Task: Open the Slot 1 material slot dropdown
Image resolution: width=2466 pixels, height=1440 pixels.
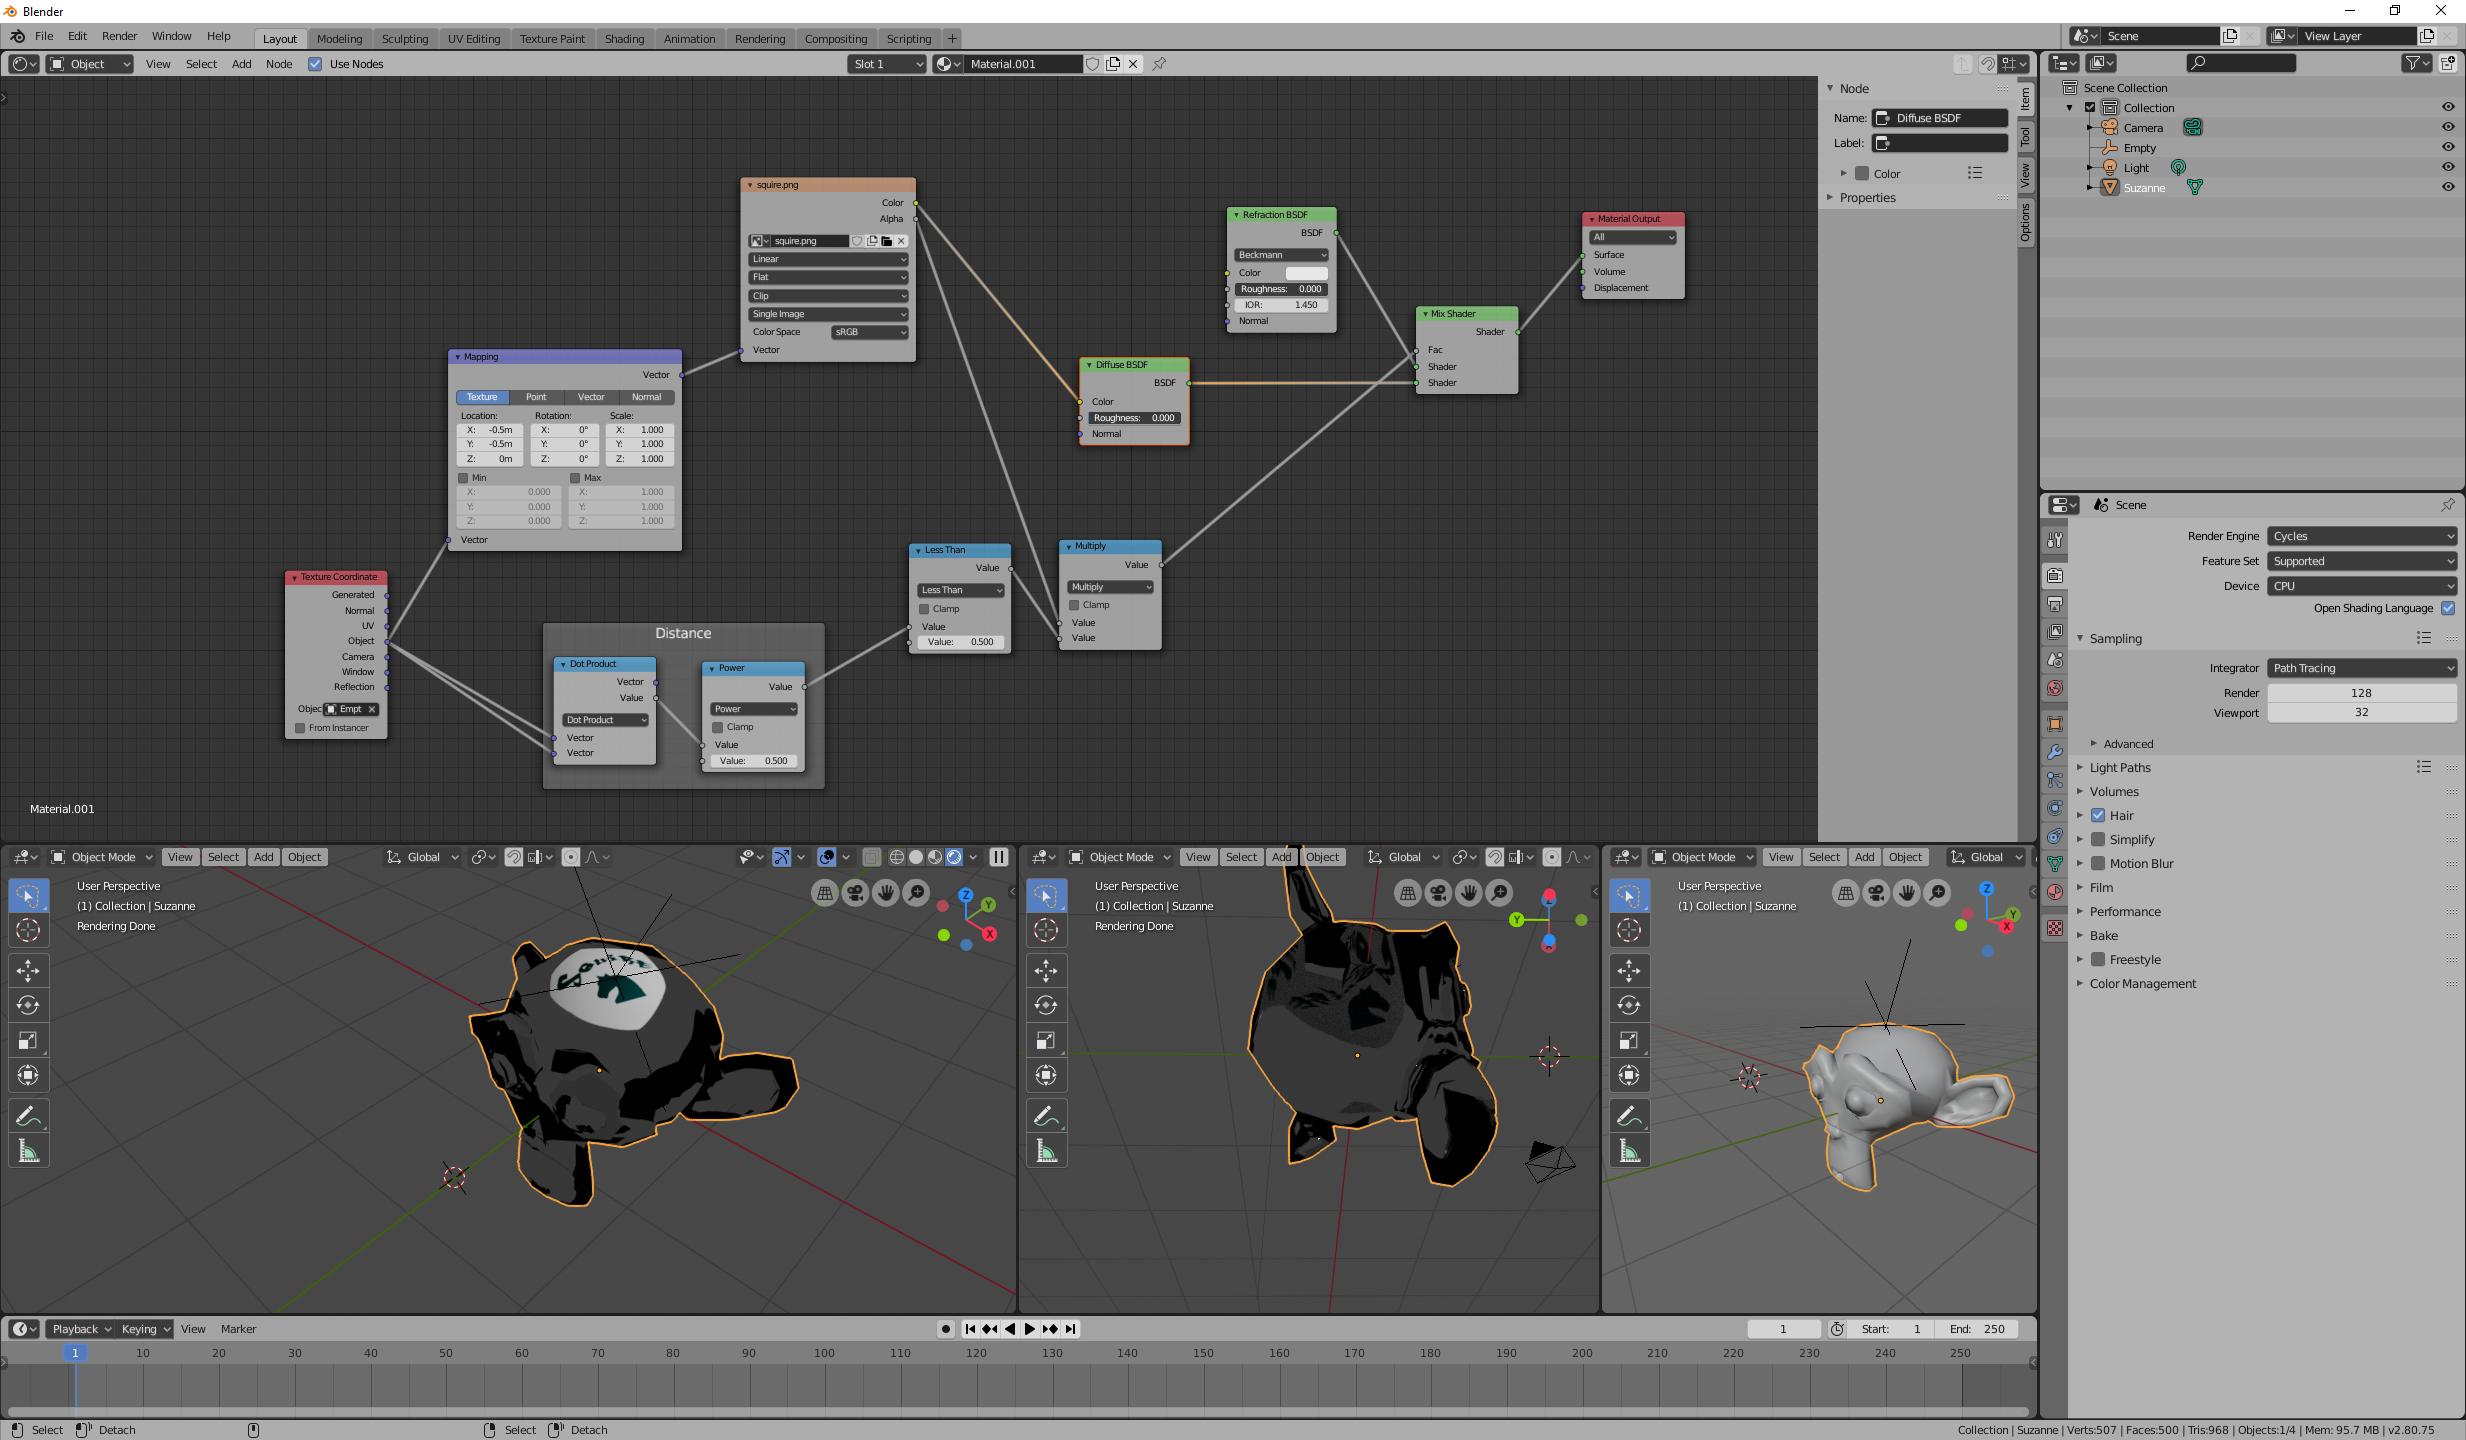Action: tap(887, 64)
